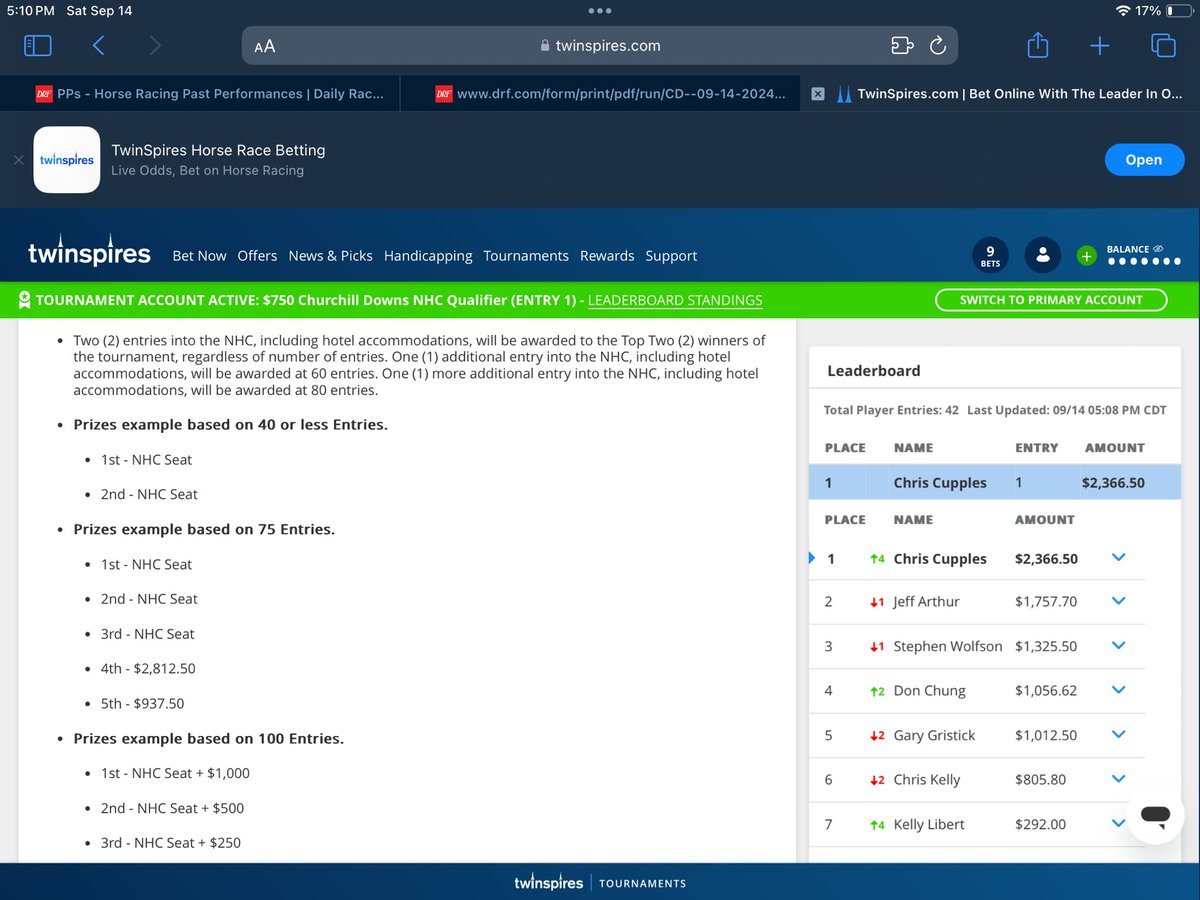The height and width of the screenshot is (900, 1200).
Task: Click the '4th - $2,812.50' prize line
Action: point(149,669)
